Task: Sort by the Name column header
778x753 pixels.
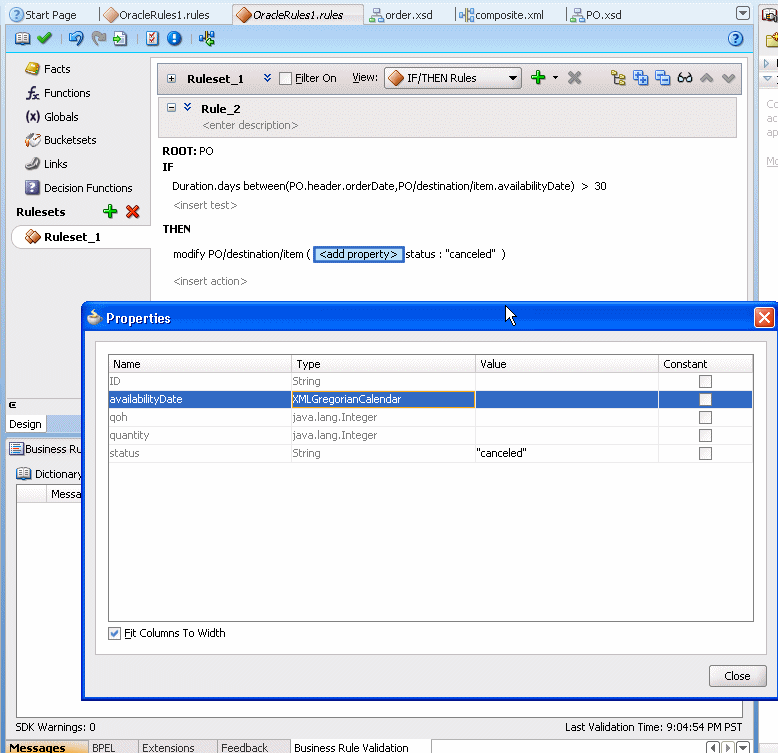Action: point(200,364)
